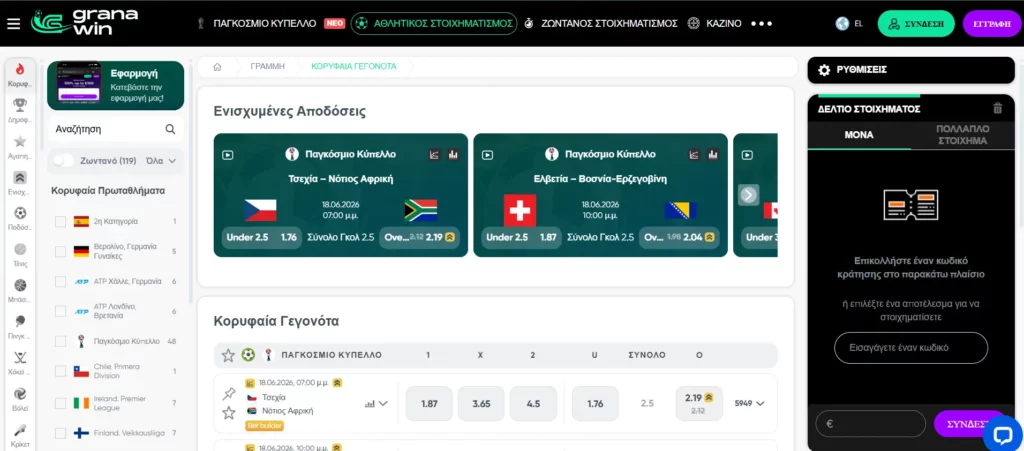Check the Βερολίνο, Γερμανία Γυναίκες checkbox
The width and height of the screenshot is (1024, 451).
60,251
